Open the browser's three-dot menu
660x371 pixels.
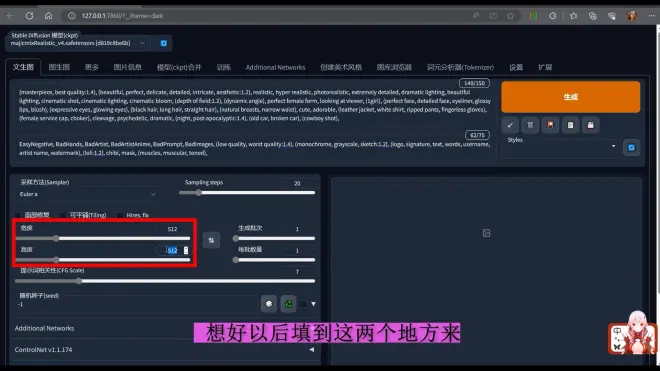[x=651, y=16]
